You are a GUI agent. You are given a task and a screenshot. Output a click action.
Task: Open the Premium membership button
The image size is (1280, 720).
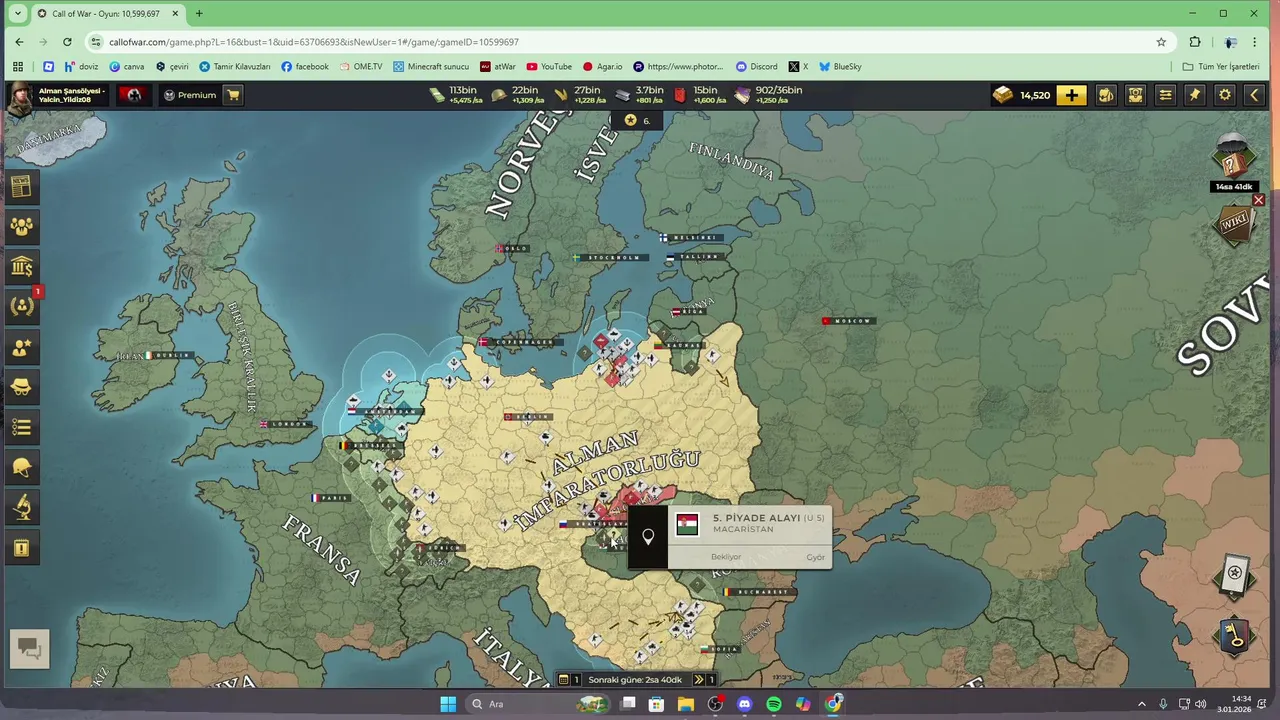190,95
